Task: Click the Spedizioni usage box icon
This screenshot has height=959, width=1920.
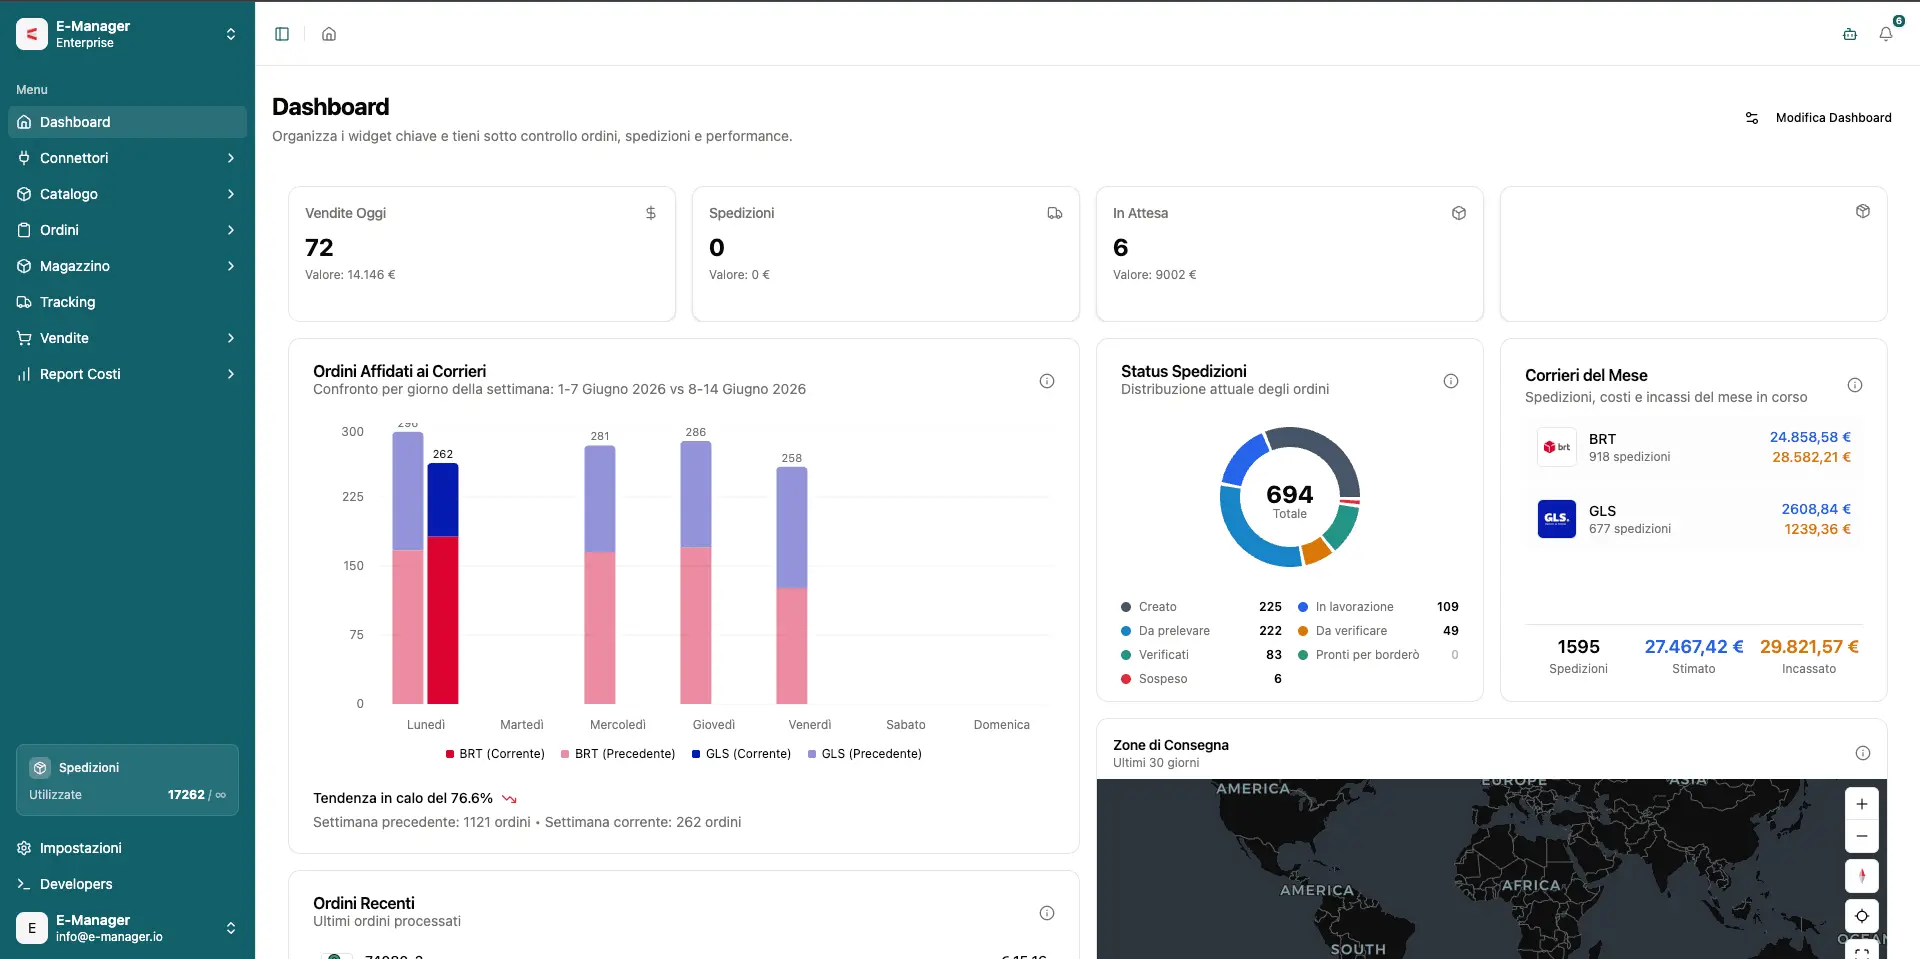Action: tap(40, 768)
